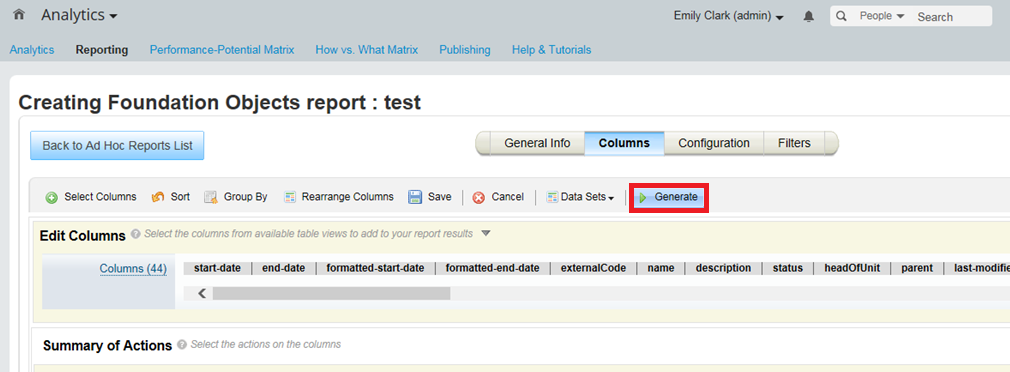Click the search magnifier icon
Screen dimensions: 1010x372
tap(842, 16)
